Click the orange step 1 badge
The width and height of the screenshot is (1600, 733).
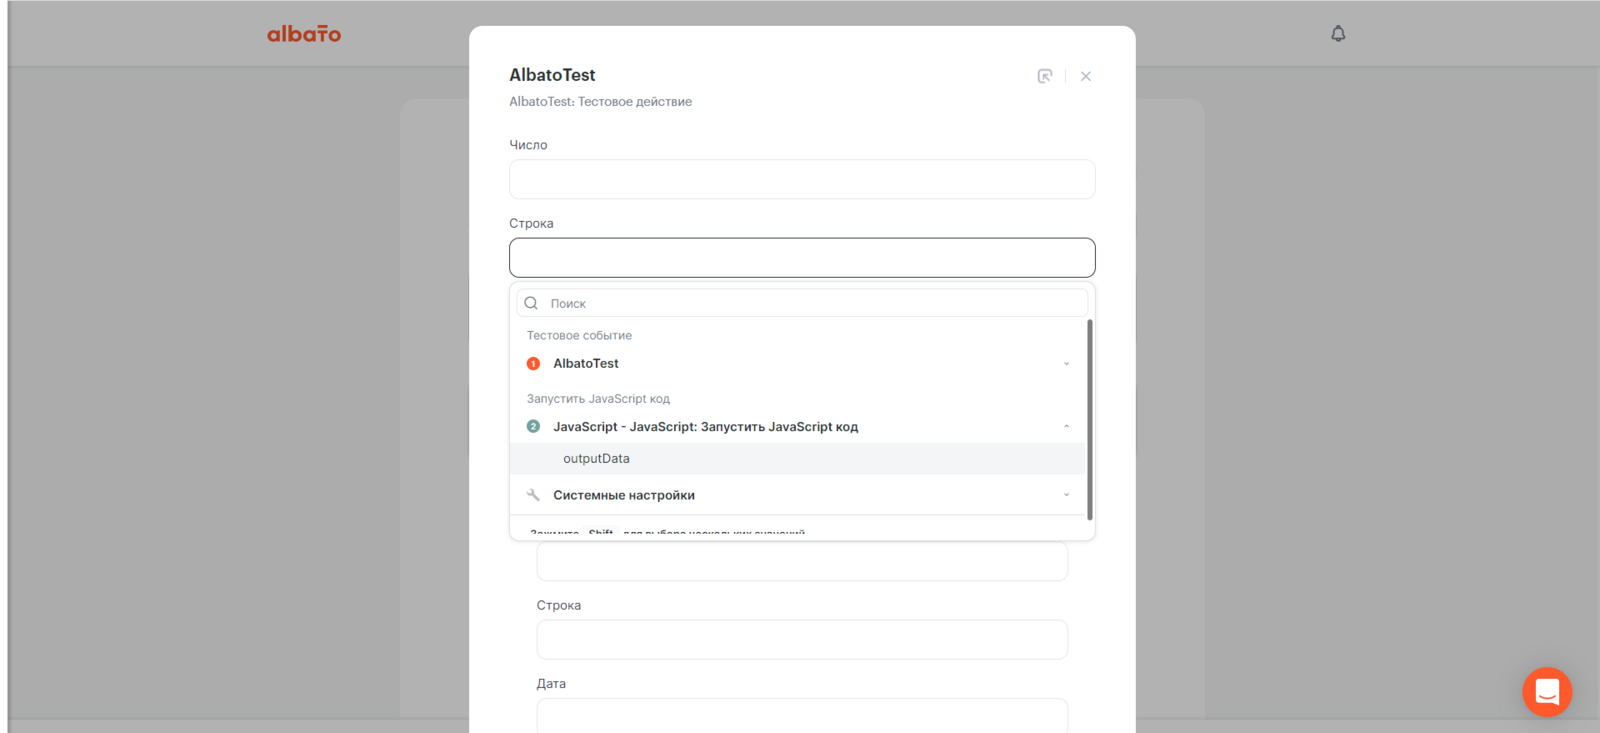pos(533,364)
